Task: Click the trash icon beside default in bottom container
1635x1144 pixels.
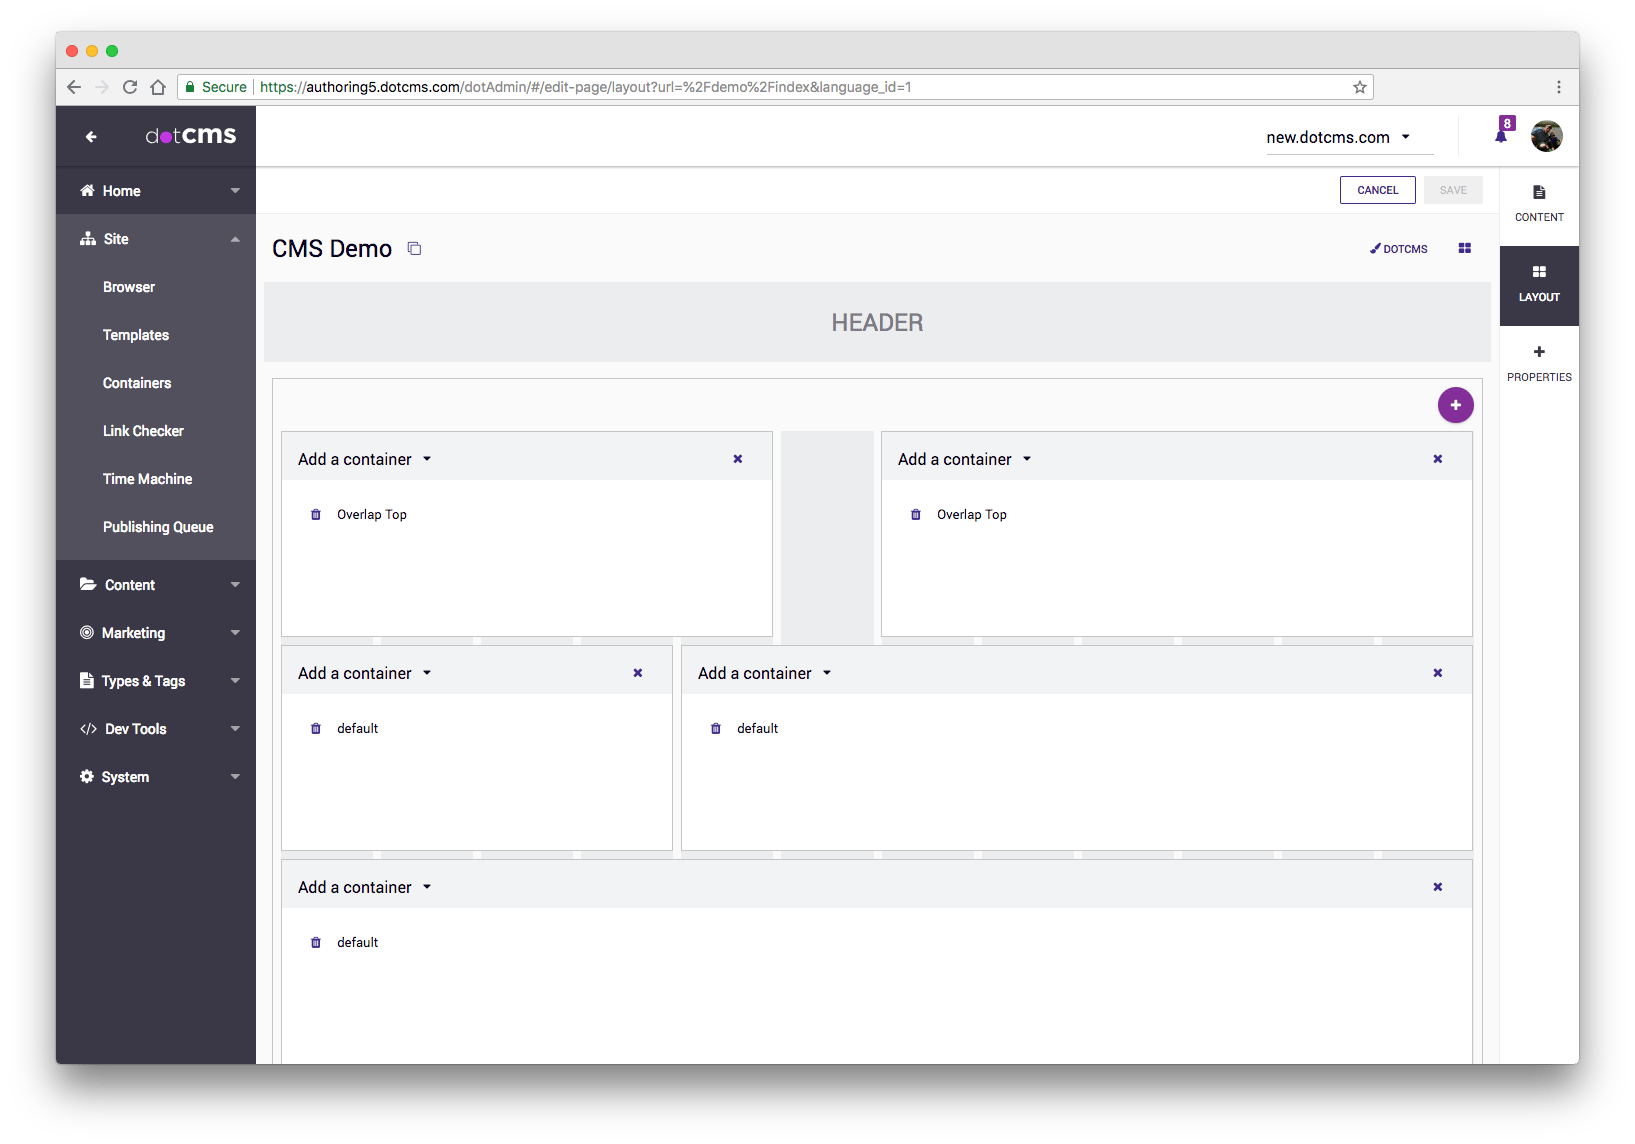Action: (x=316, y=942)
